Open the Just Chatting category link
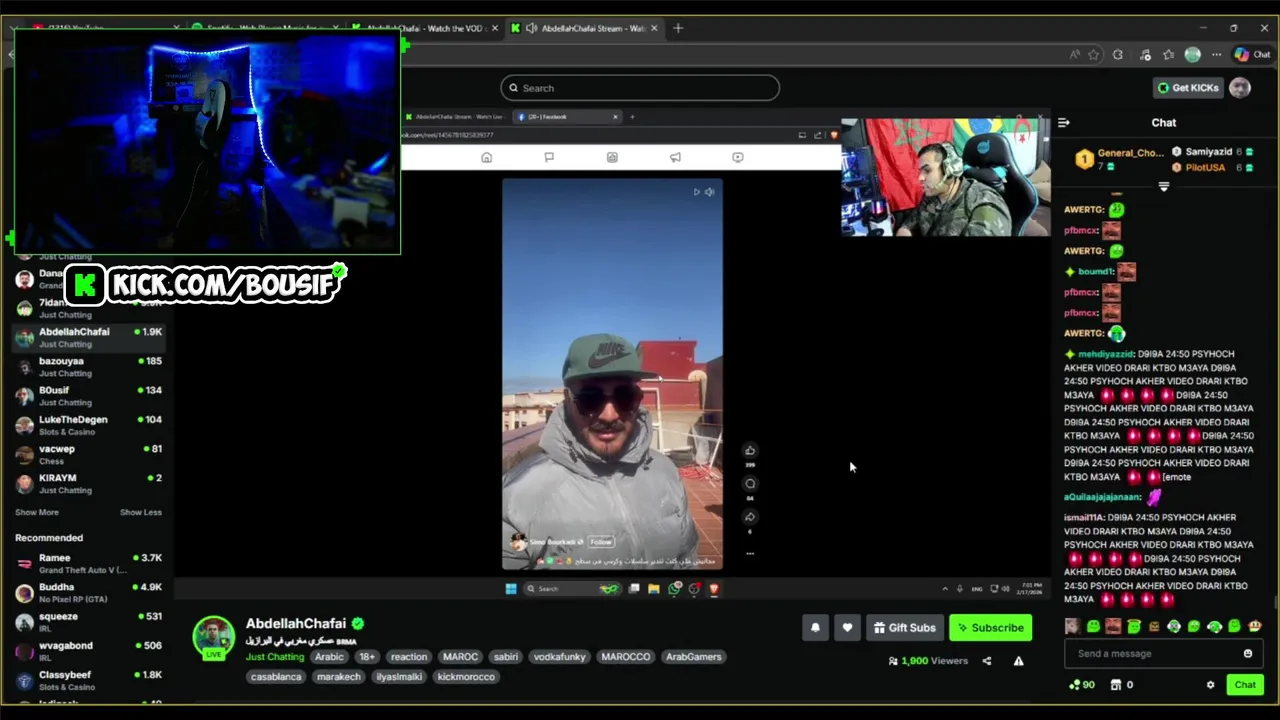 pos(275,657)
